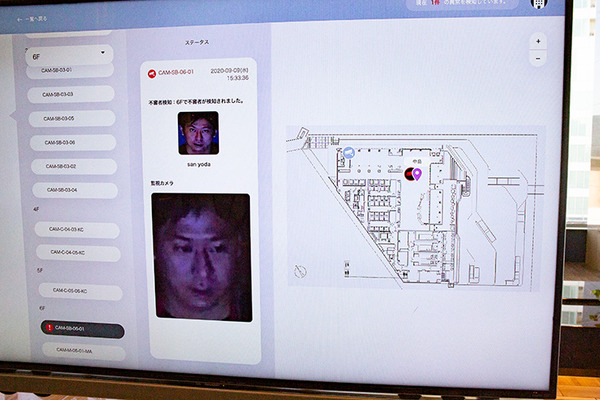Click the purple location pin on map

417,174
